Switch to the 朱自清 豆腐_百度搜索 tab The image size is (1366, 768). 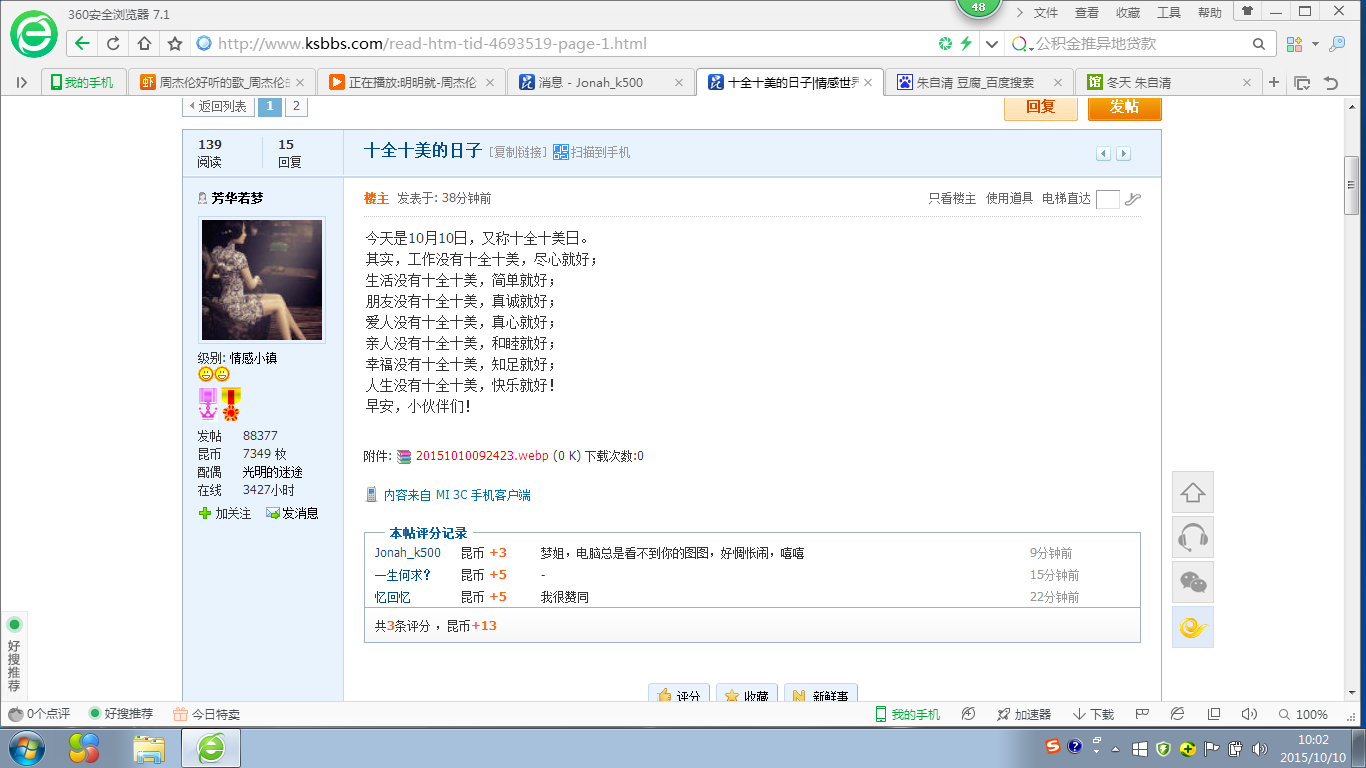click(978, 83)
